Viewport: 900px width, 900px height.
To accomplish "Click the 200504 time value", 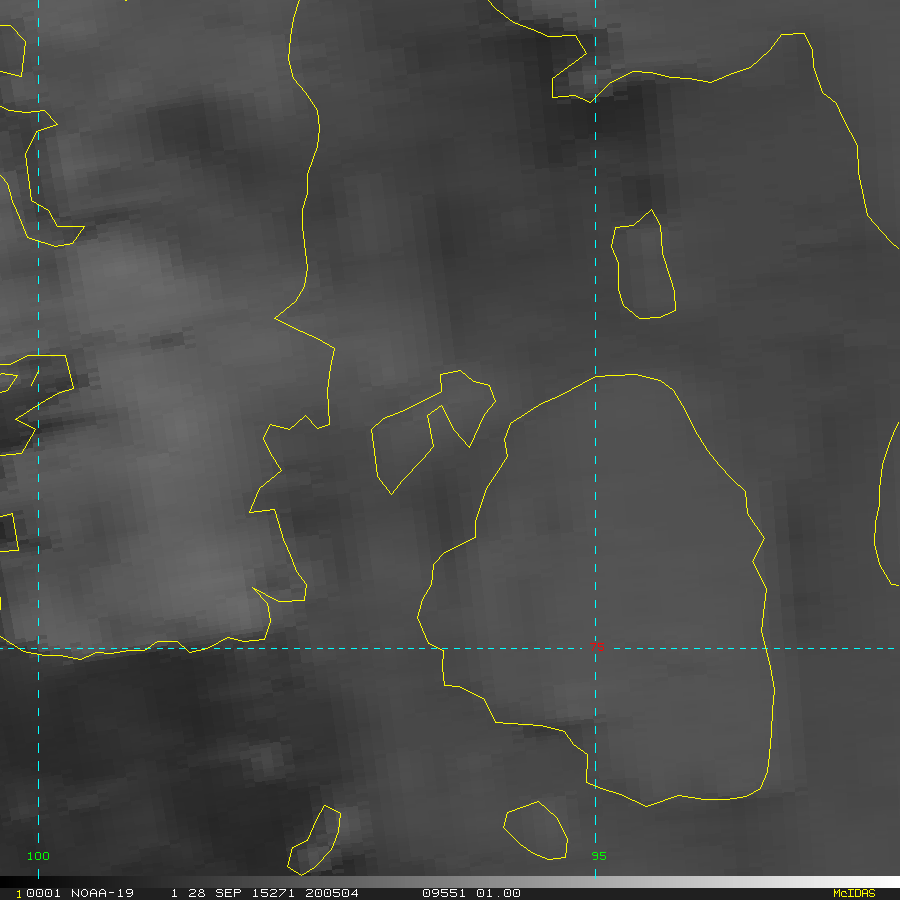I will pos(331,893).
